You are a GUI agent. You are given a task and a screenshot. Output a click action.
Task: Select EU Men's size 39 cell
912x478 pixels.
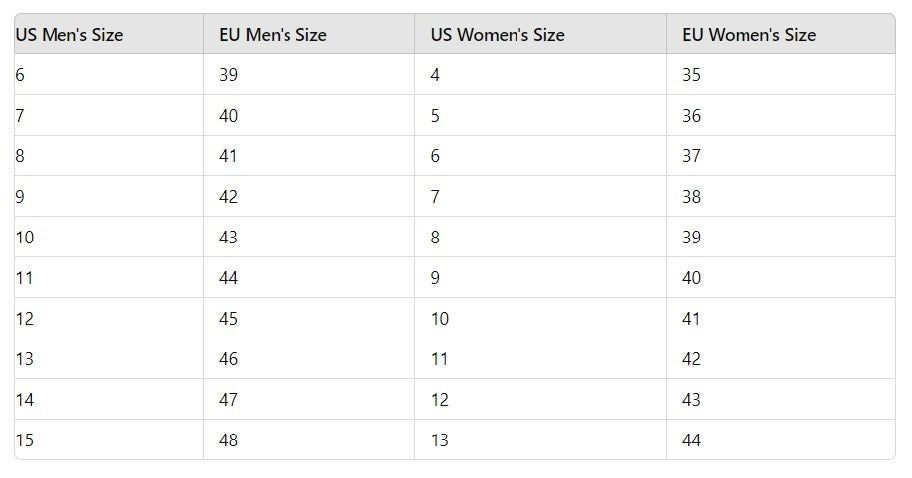click(309, 74)
